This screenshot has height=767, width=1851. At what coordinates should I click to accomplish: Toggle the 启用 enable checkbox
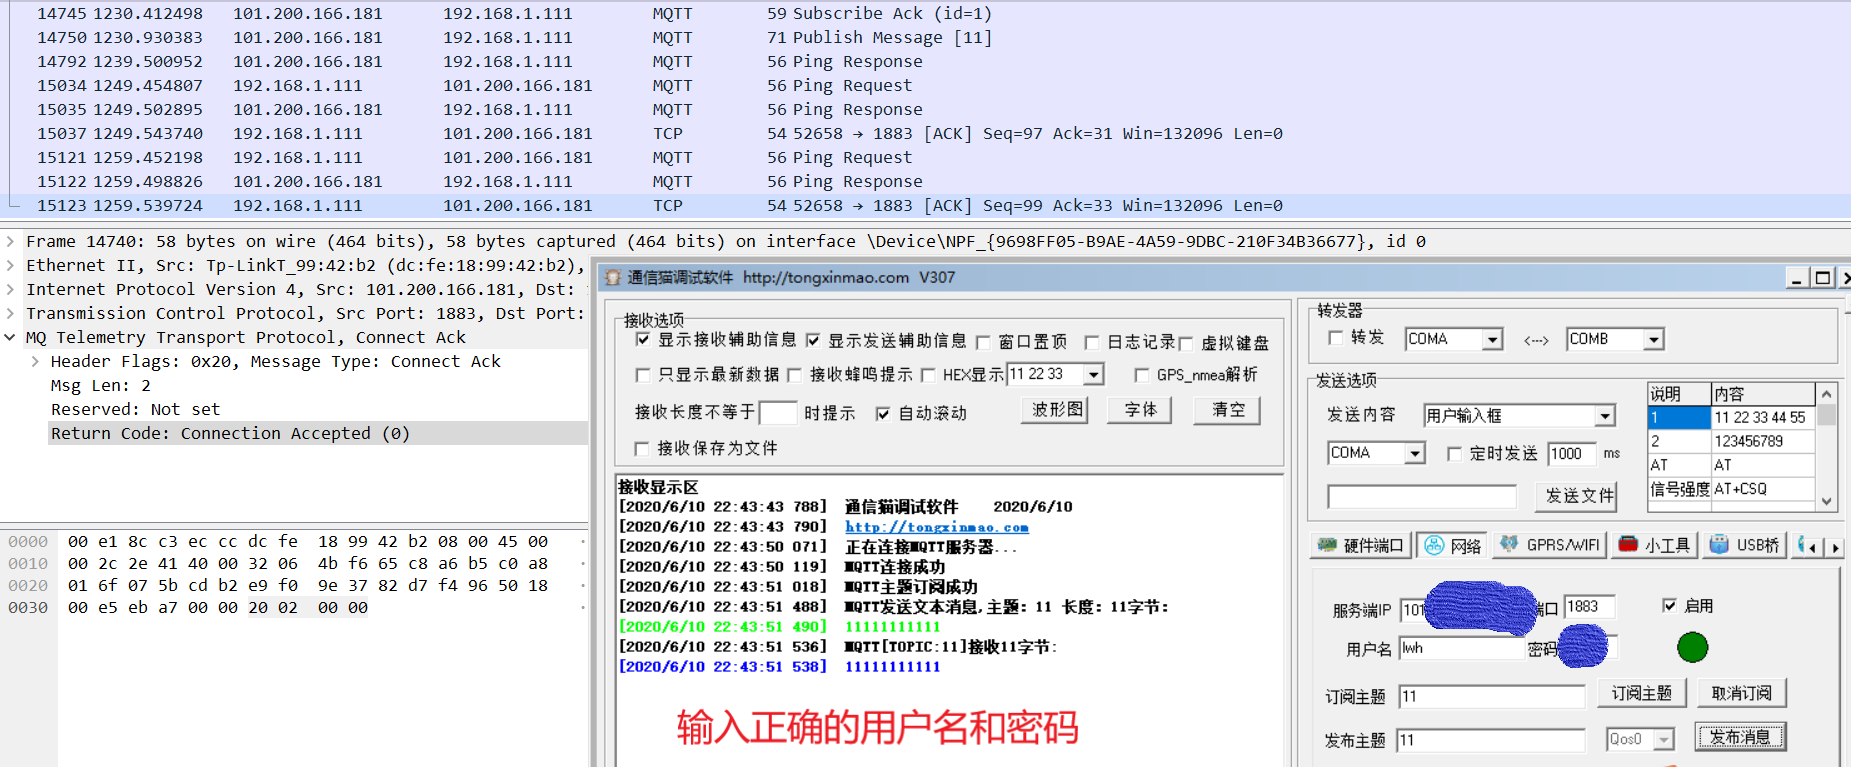click(x=1669, y=605)
